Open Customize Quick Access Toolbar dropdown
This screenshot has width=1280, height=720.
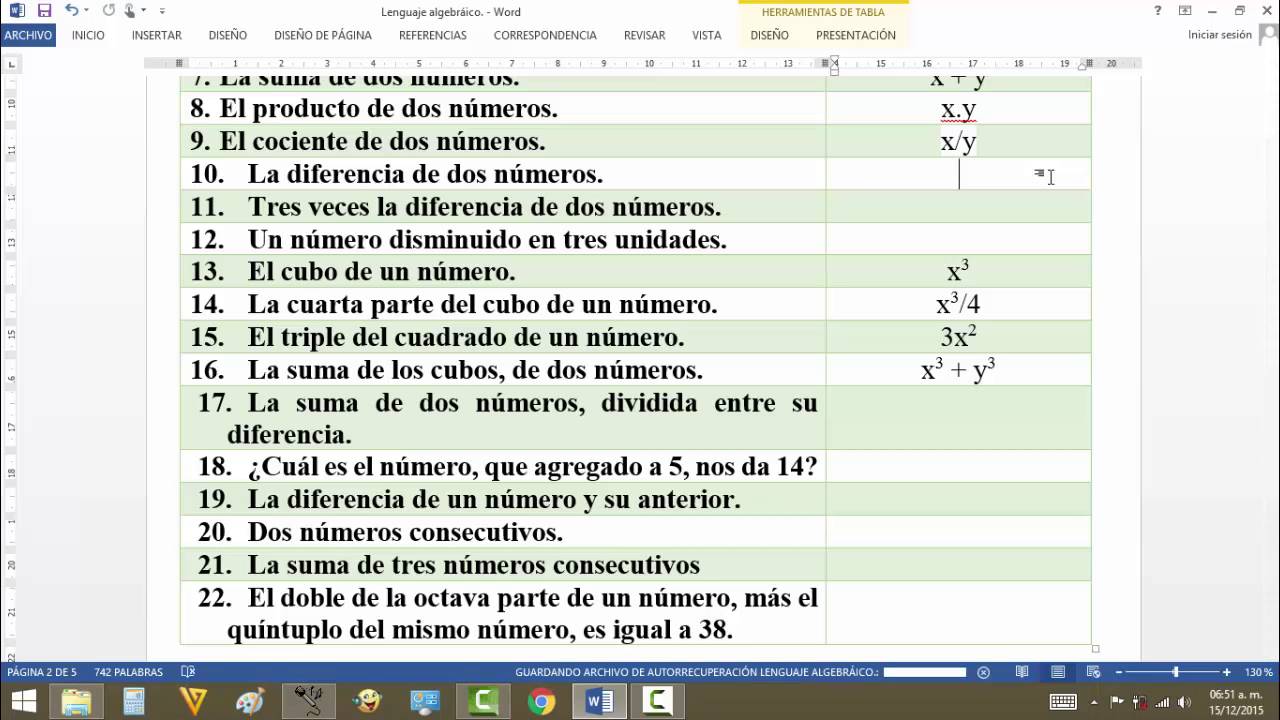[x=162, y=11]
